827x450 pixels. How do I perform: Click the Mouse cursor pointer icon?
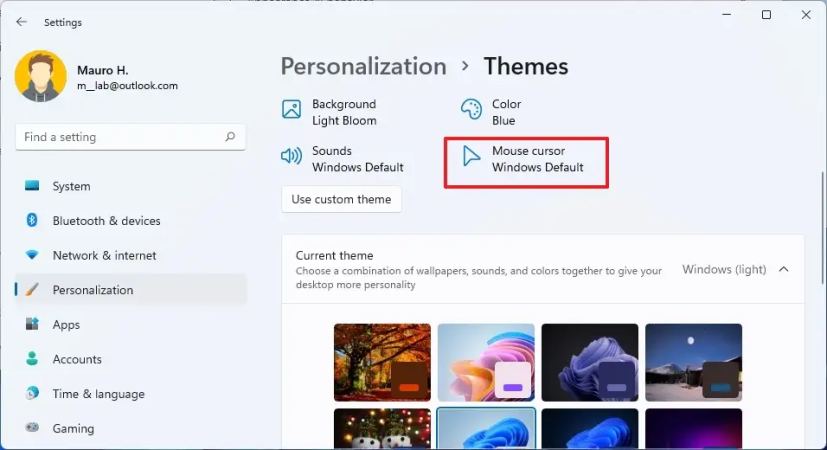click(x=471, y=156)
